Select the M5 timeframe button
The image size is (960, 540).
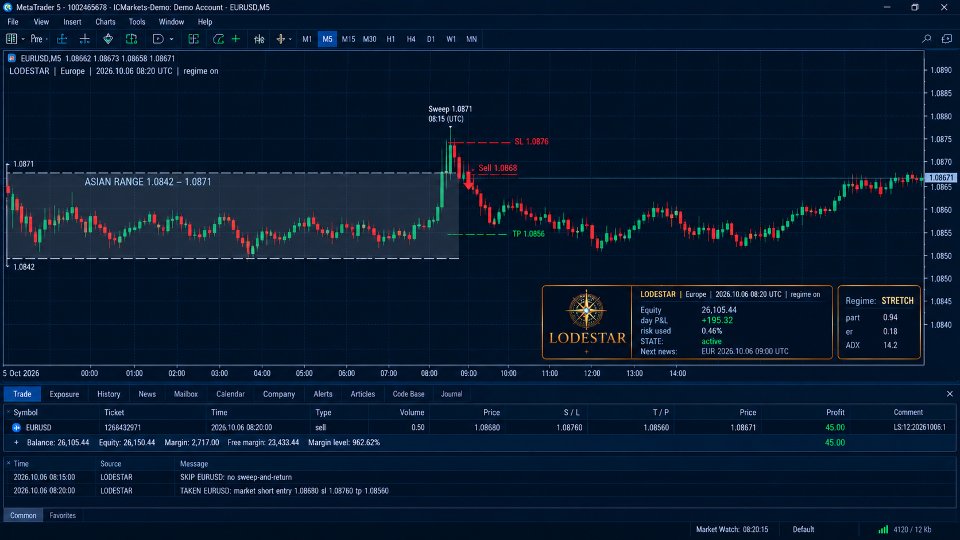[x=328, y=39]
